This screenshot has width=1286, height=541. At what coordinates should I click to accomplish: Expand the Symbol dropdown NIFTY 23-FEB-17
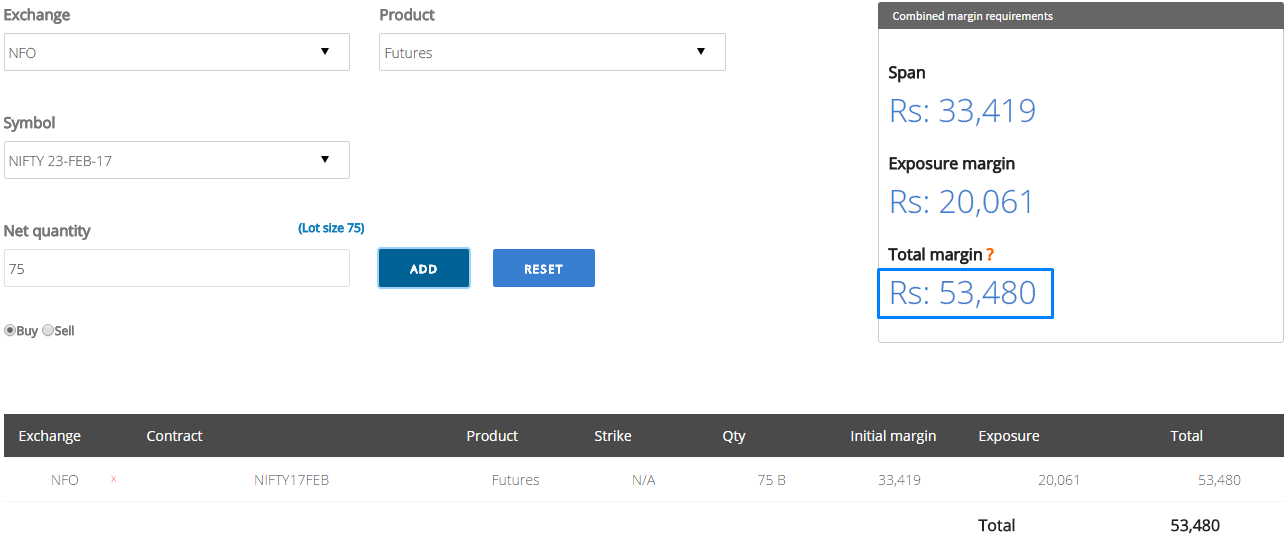coord(177,160)
